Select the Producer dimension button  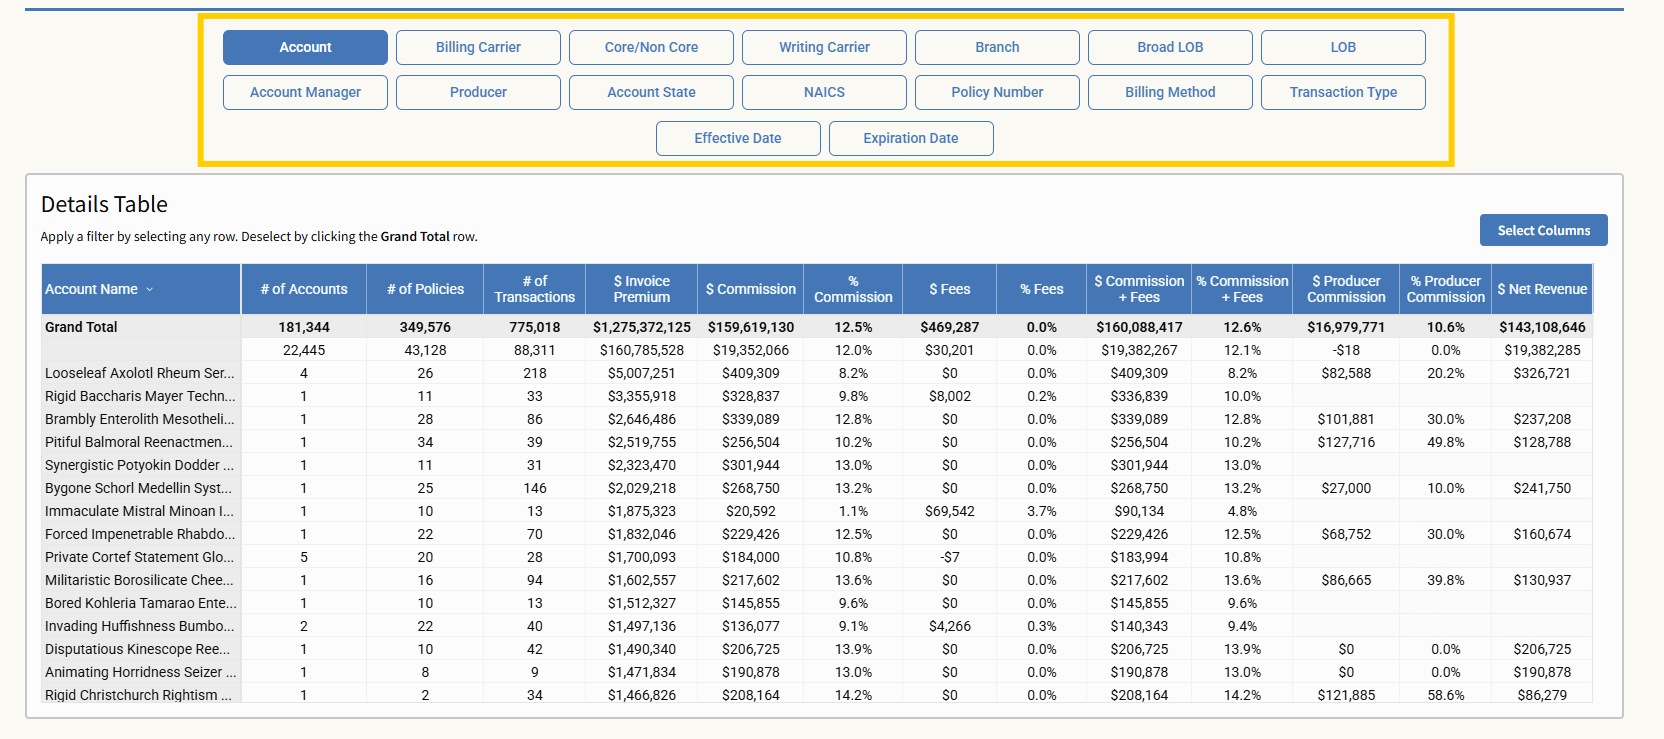(x=478, y=92)
